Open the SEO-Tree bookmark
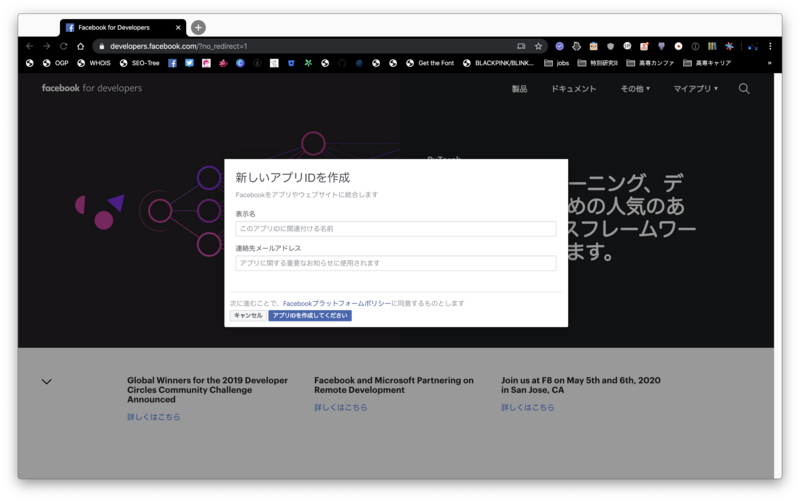Screen dimensions: 800x501 [139, 63]
